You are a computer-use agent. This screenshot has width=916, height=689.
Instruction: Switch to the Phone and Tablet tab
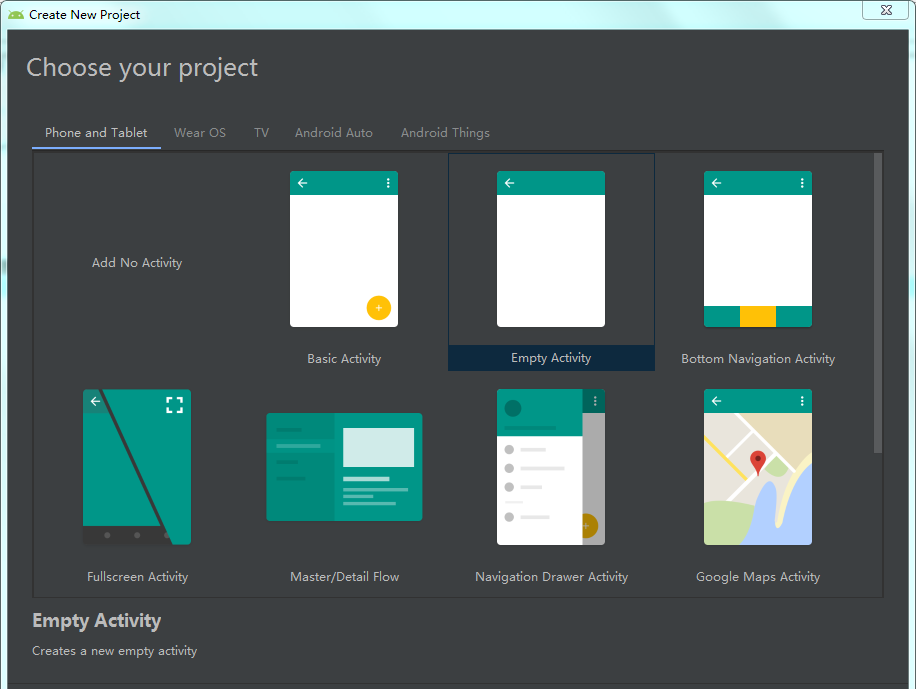click(96, 133)
